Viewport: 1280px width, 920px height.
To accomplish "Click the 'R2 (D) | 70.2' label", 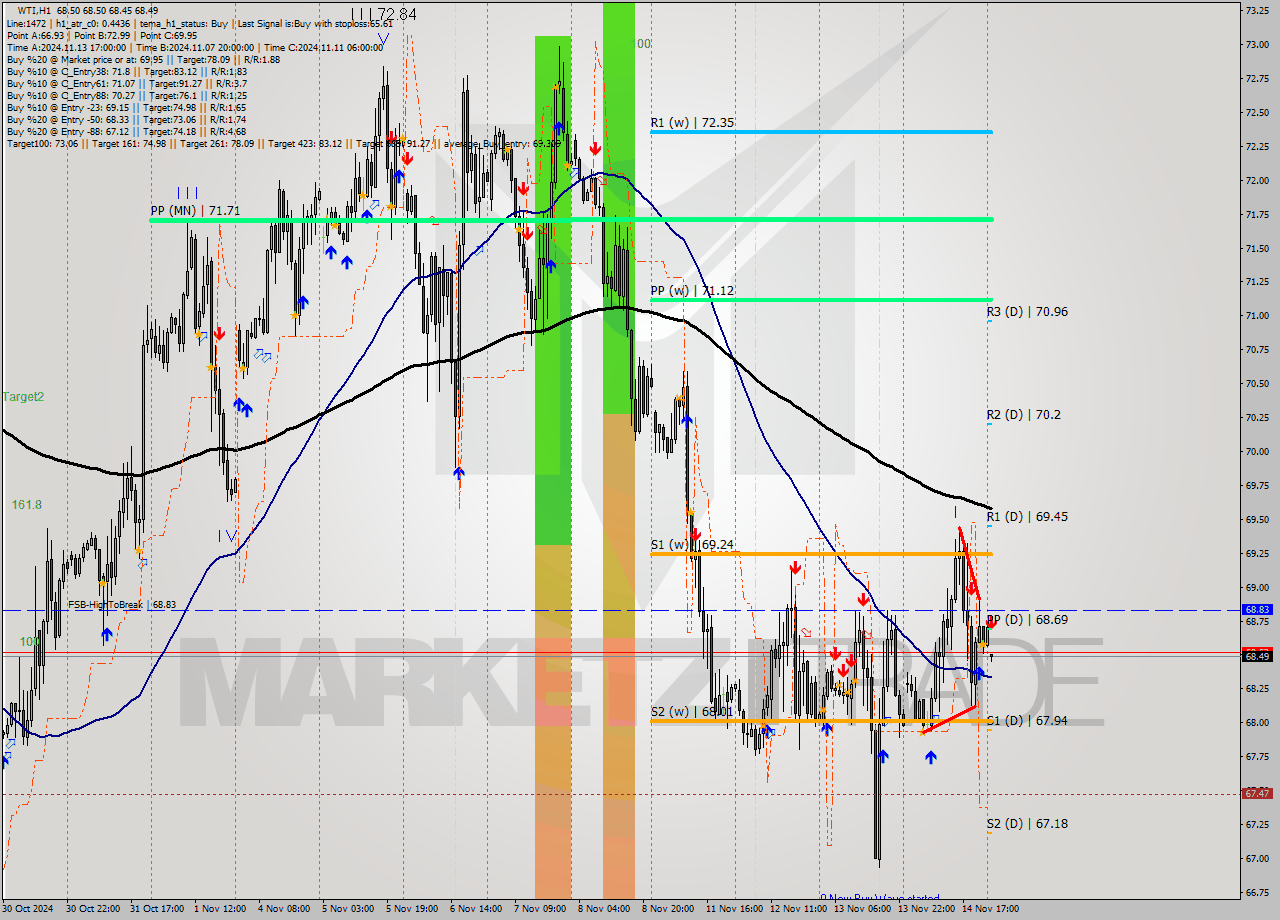I will coord(1024,415).
